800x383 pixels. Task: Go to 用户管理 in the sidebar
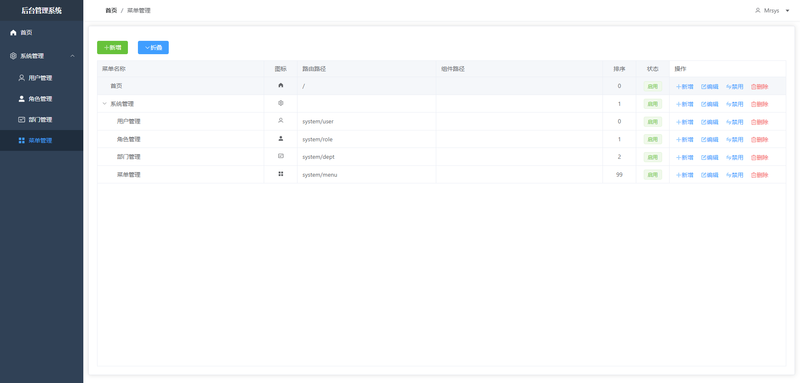pyautogui.click(x=41, y=78)
